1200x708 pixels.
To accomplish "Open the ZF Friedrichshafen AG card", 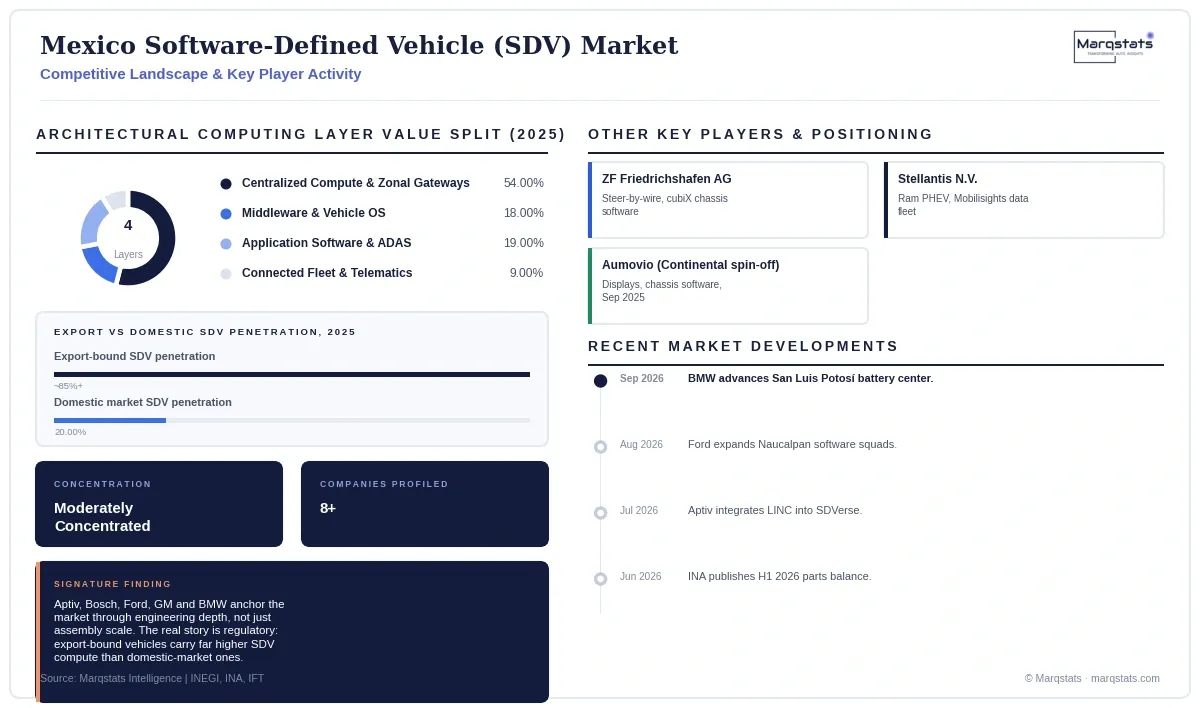I will click(728, 200).
